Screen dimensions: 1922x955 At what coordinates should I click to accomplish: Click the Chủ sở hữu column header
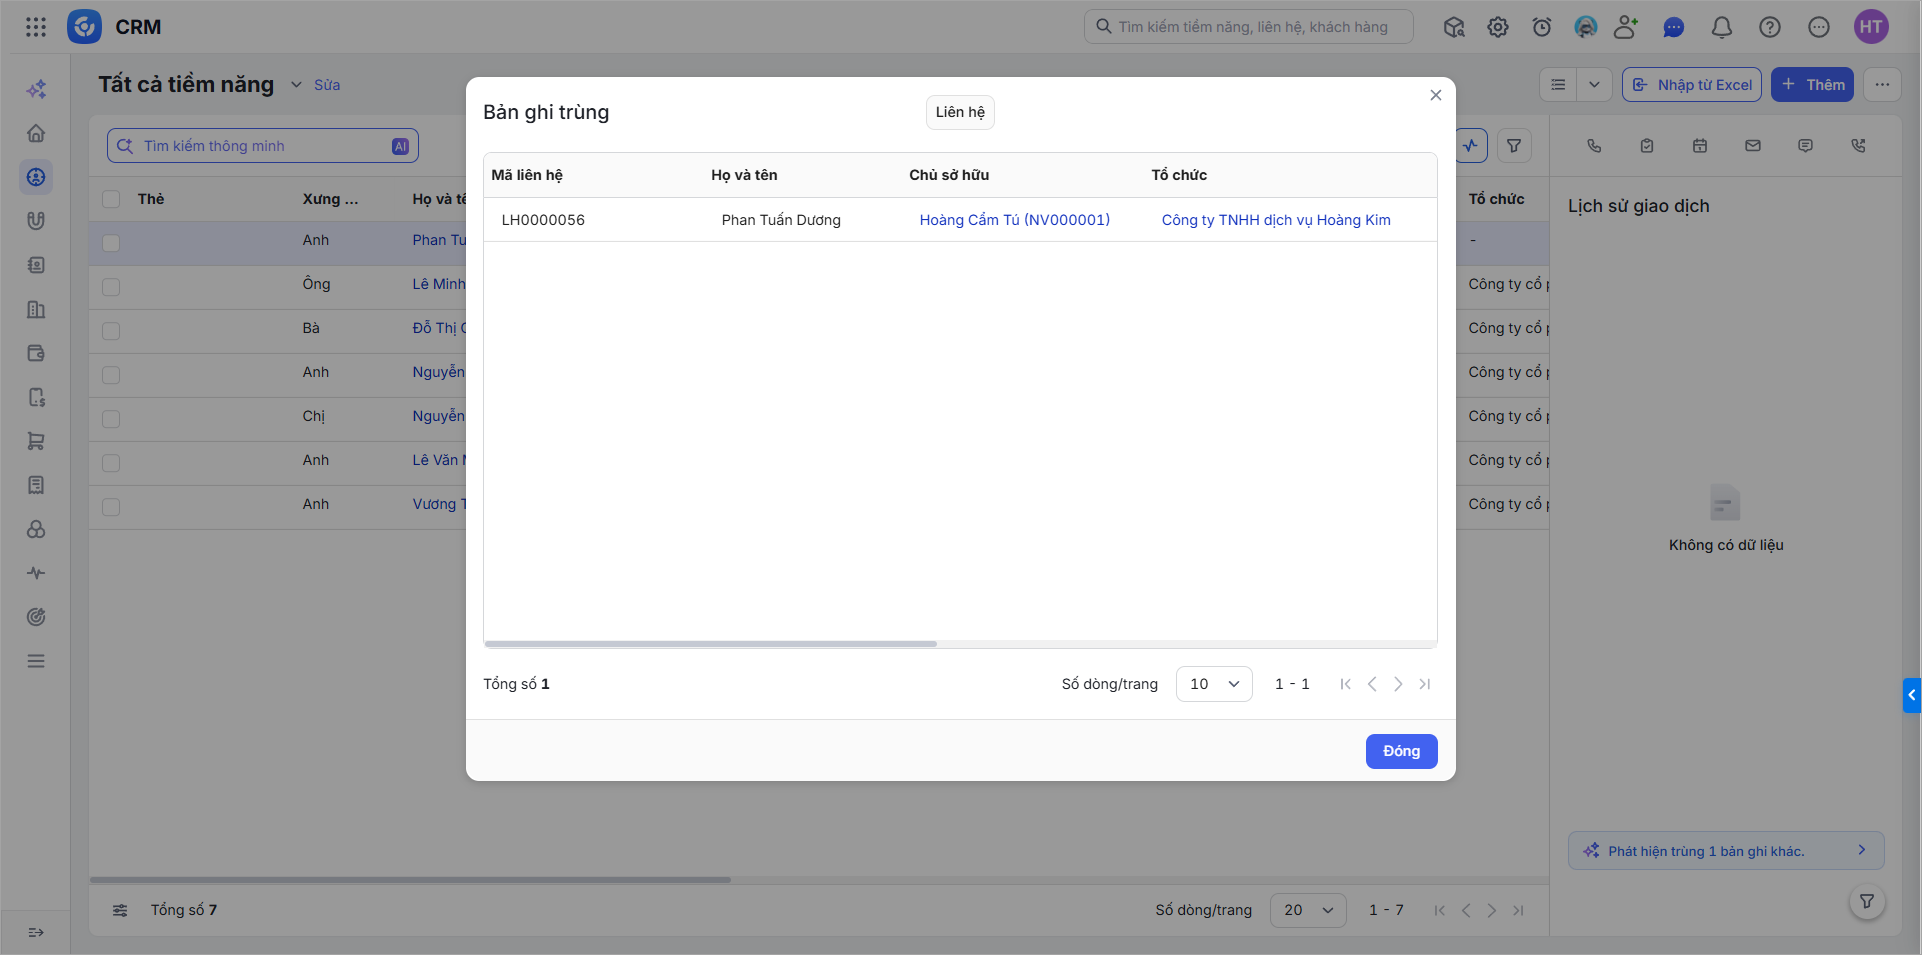point(949,175)
